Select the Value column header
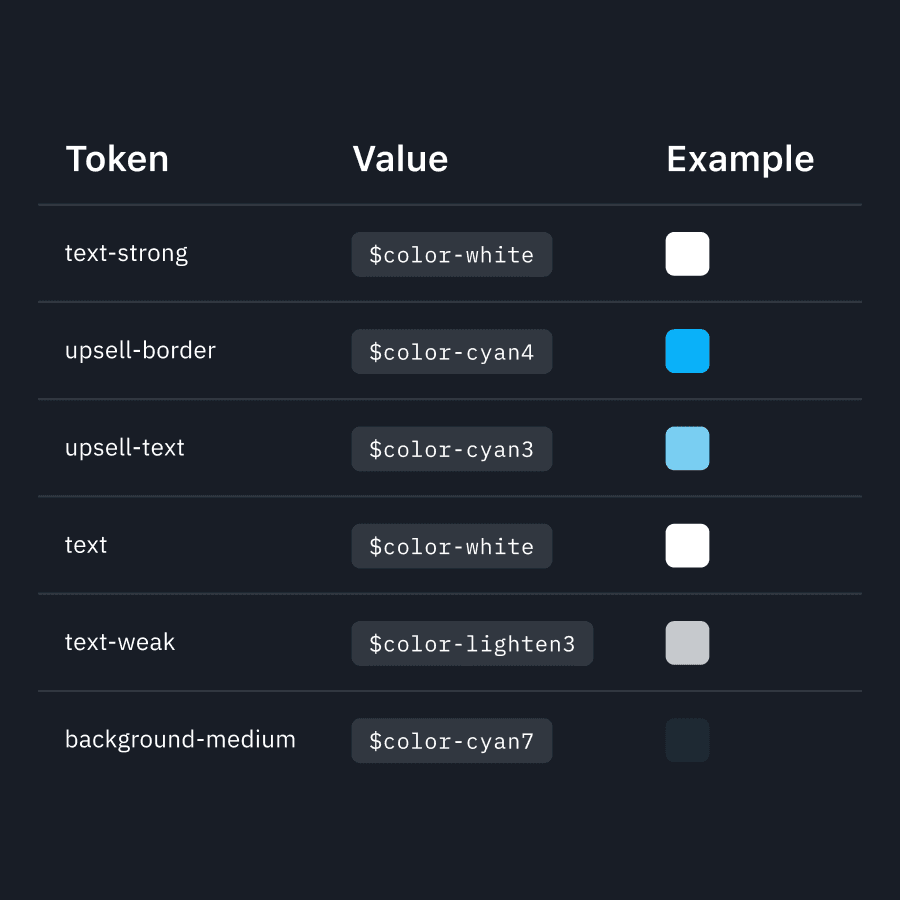Image resolution: width=900 pixels, height=900 pixels. [400, 159]
